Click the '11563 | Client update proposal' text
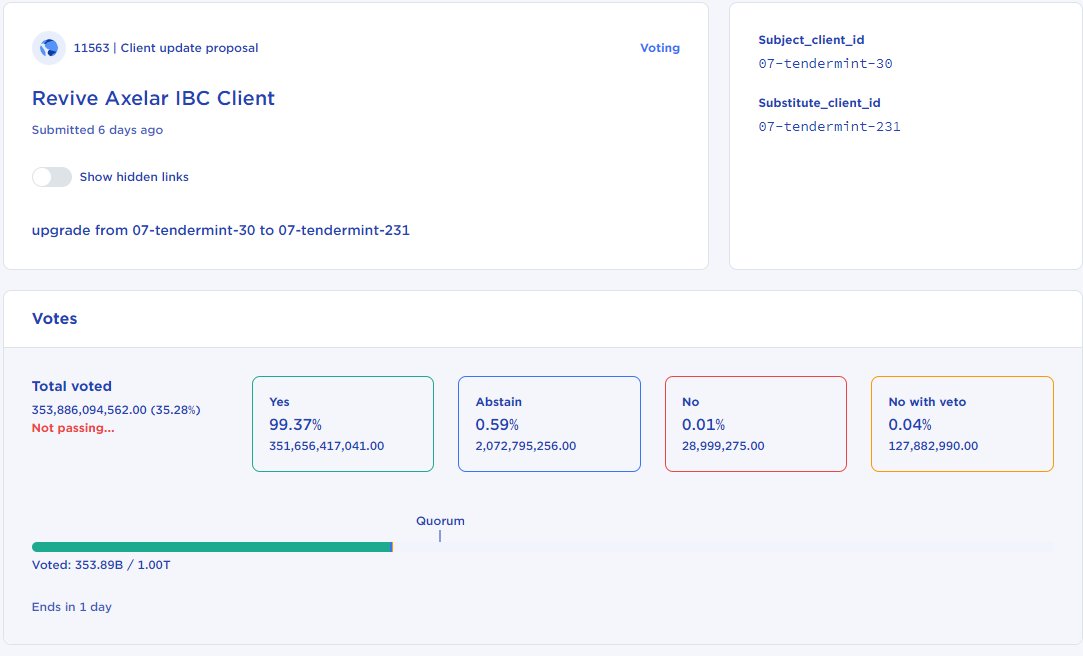1083x656 pixels. [x=166, y=48]
